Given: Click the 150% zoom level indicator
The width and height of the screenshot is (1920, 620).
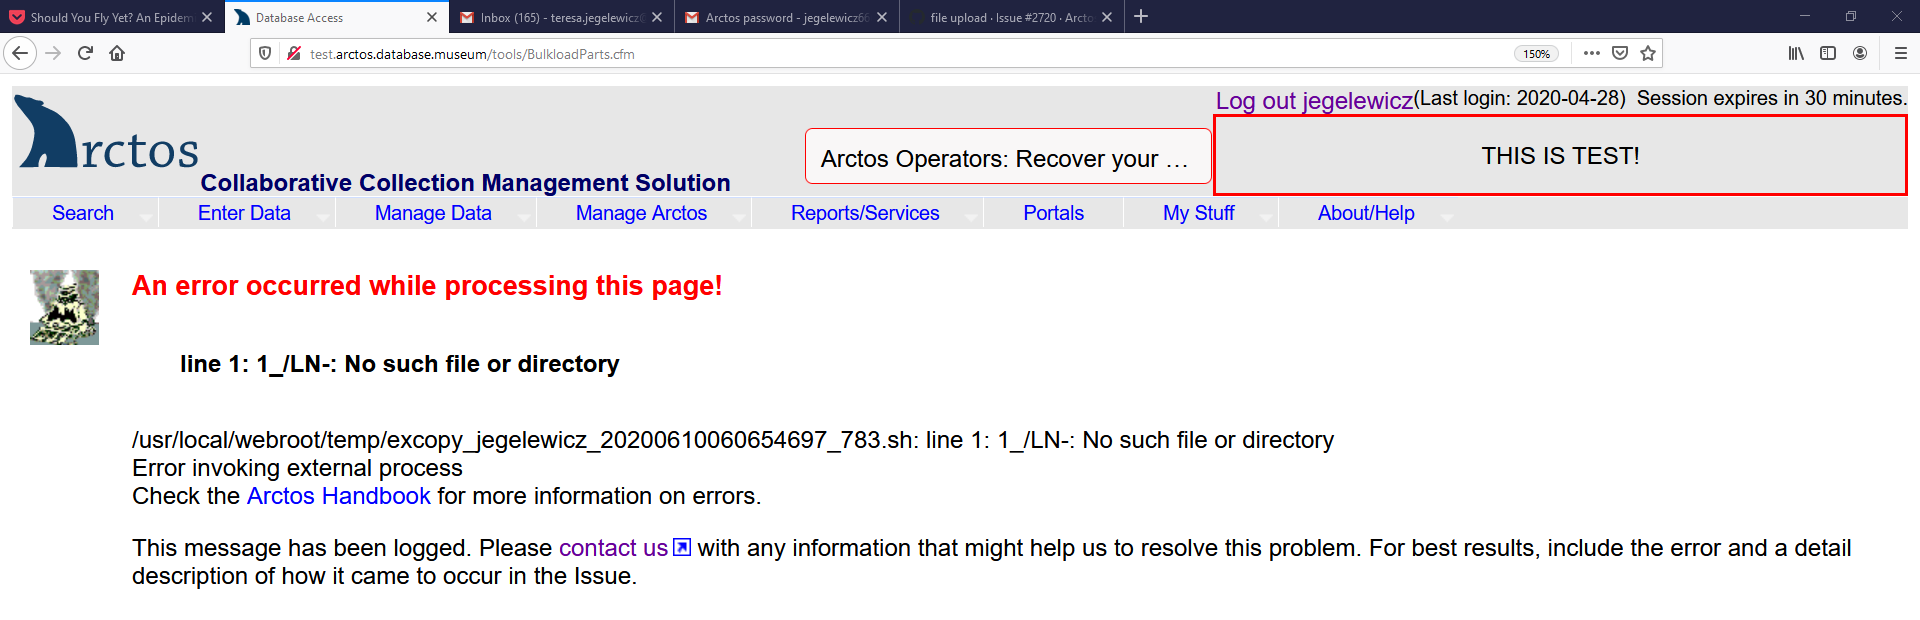Looking at the screenshot, I should [1536, 54].
